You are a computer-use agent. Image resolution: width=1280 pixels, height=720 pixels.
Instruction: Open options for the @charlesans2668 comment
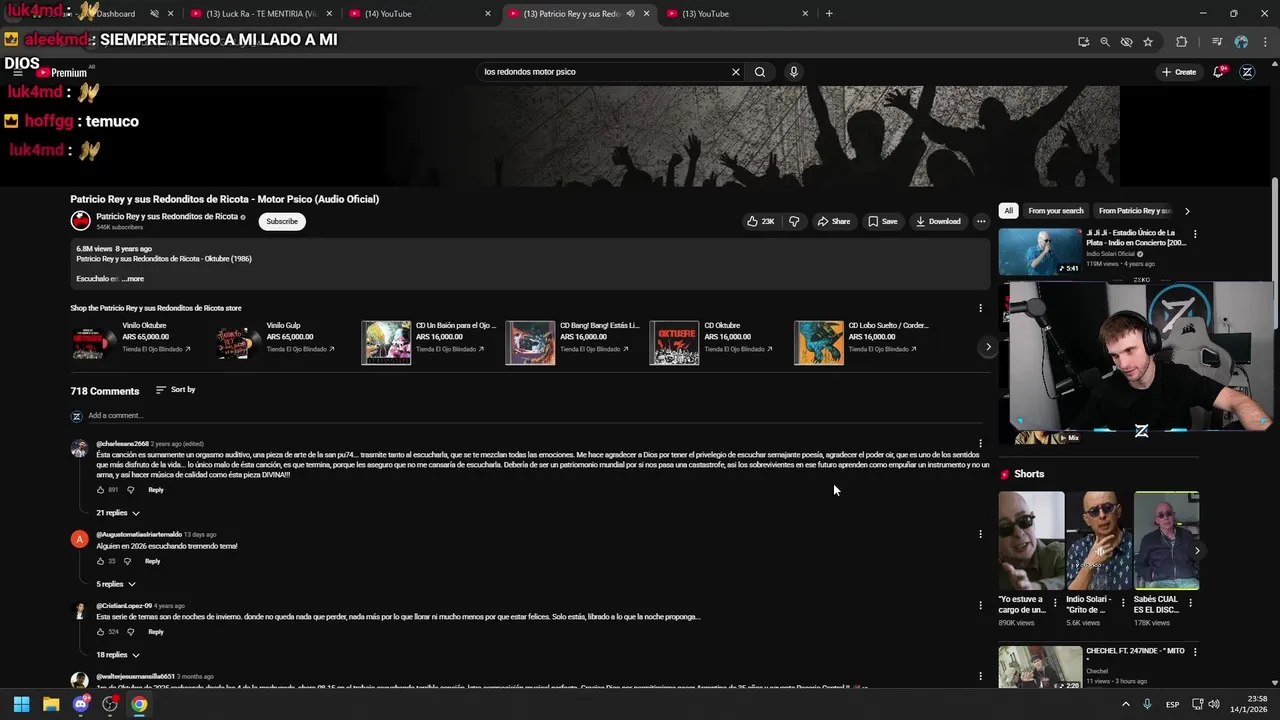click(x=980, y=443)
